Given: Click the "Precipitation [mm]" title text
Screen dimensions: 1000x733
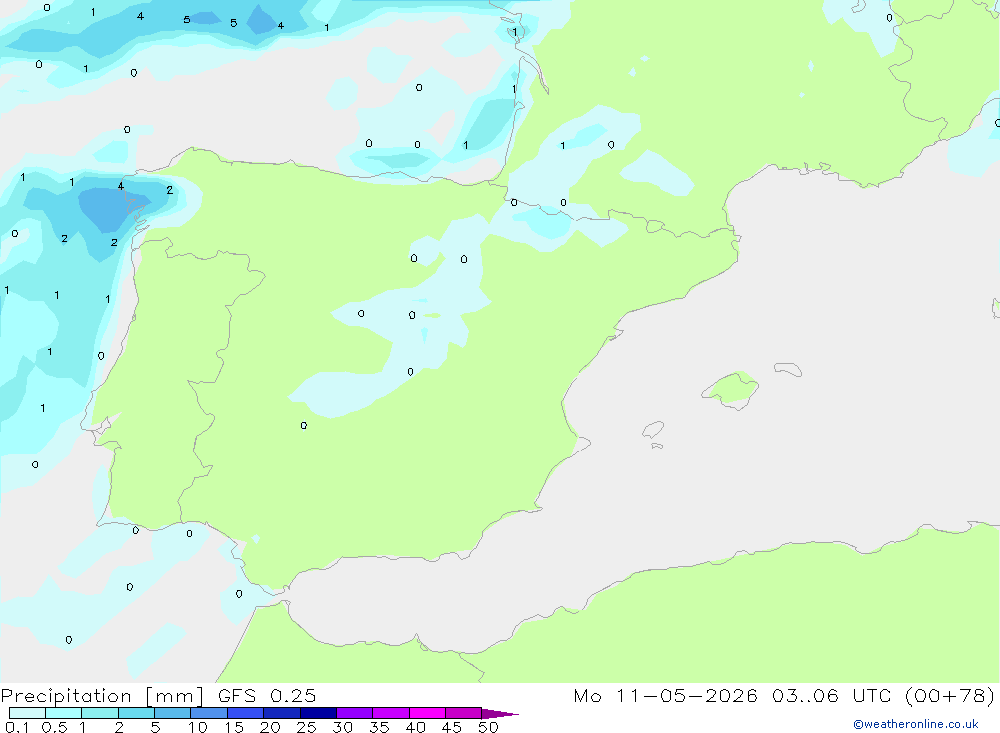Looking at the screenshot, I should [x=102, y=696].
